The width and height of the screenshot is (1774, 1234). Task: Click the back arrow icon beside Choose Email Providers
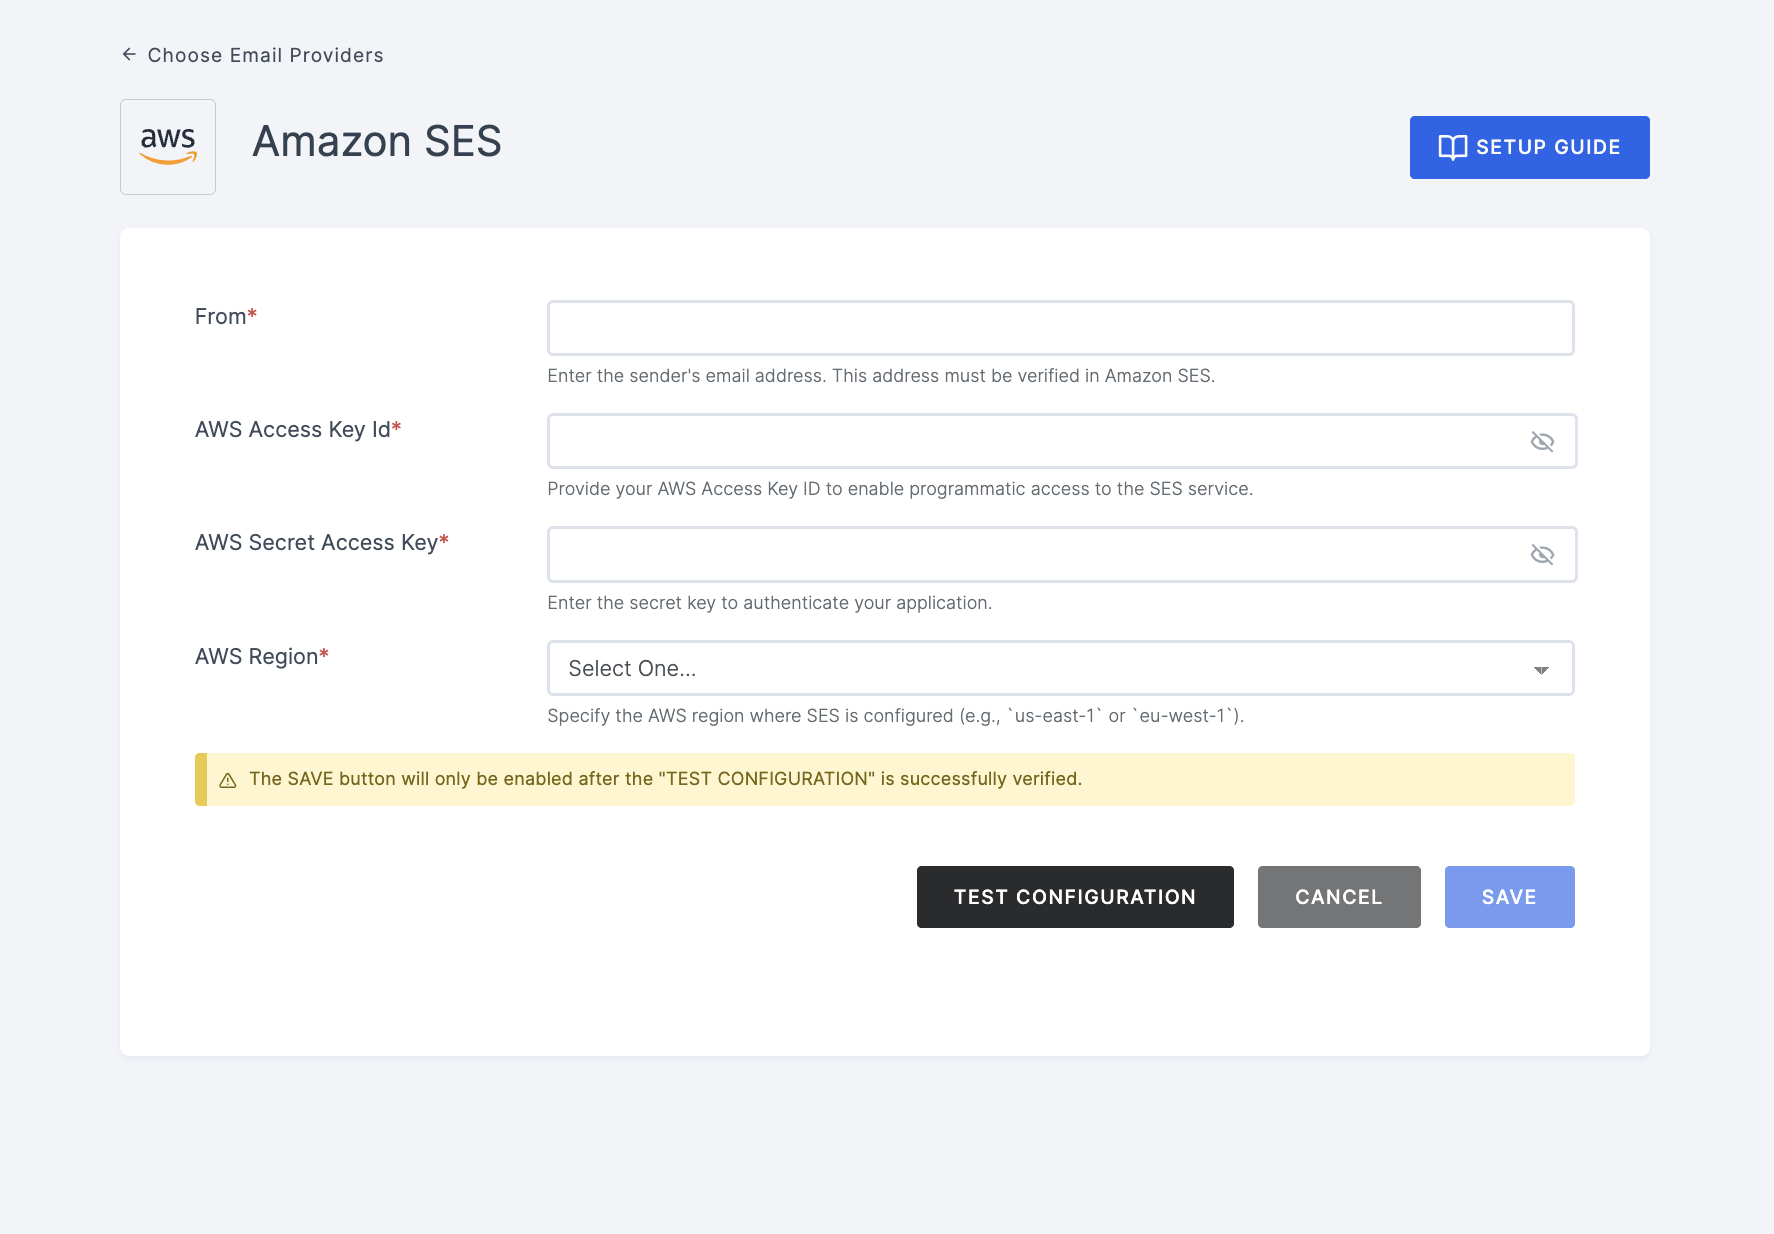(x=129, y=55)
